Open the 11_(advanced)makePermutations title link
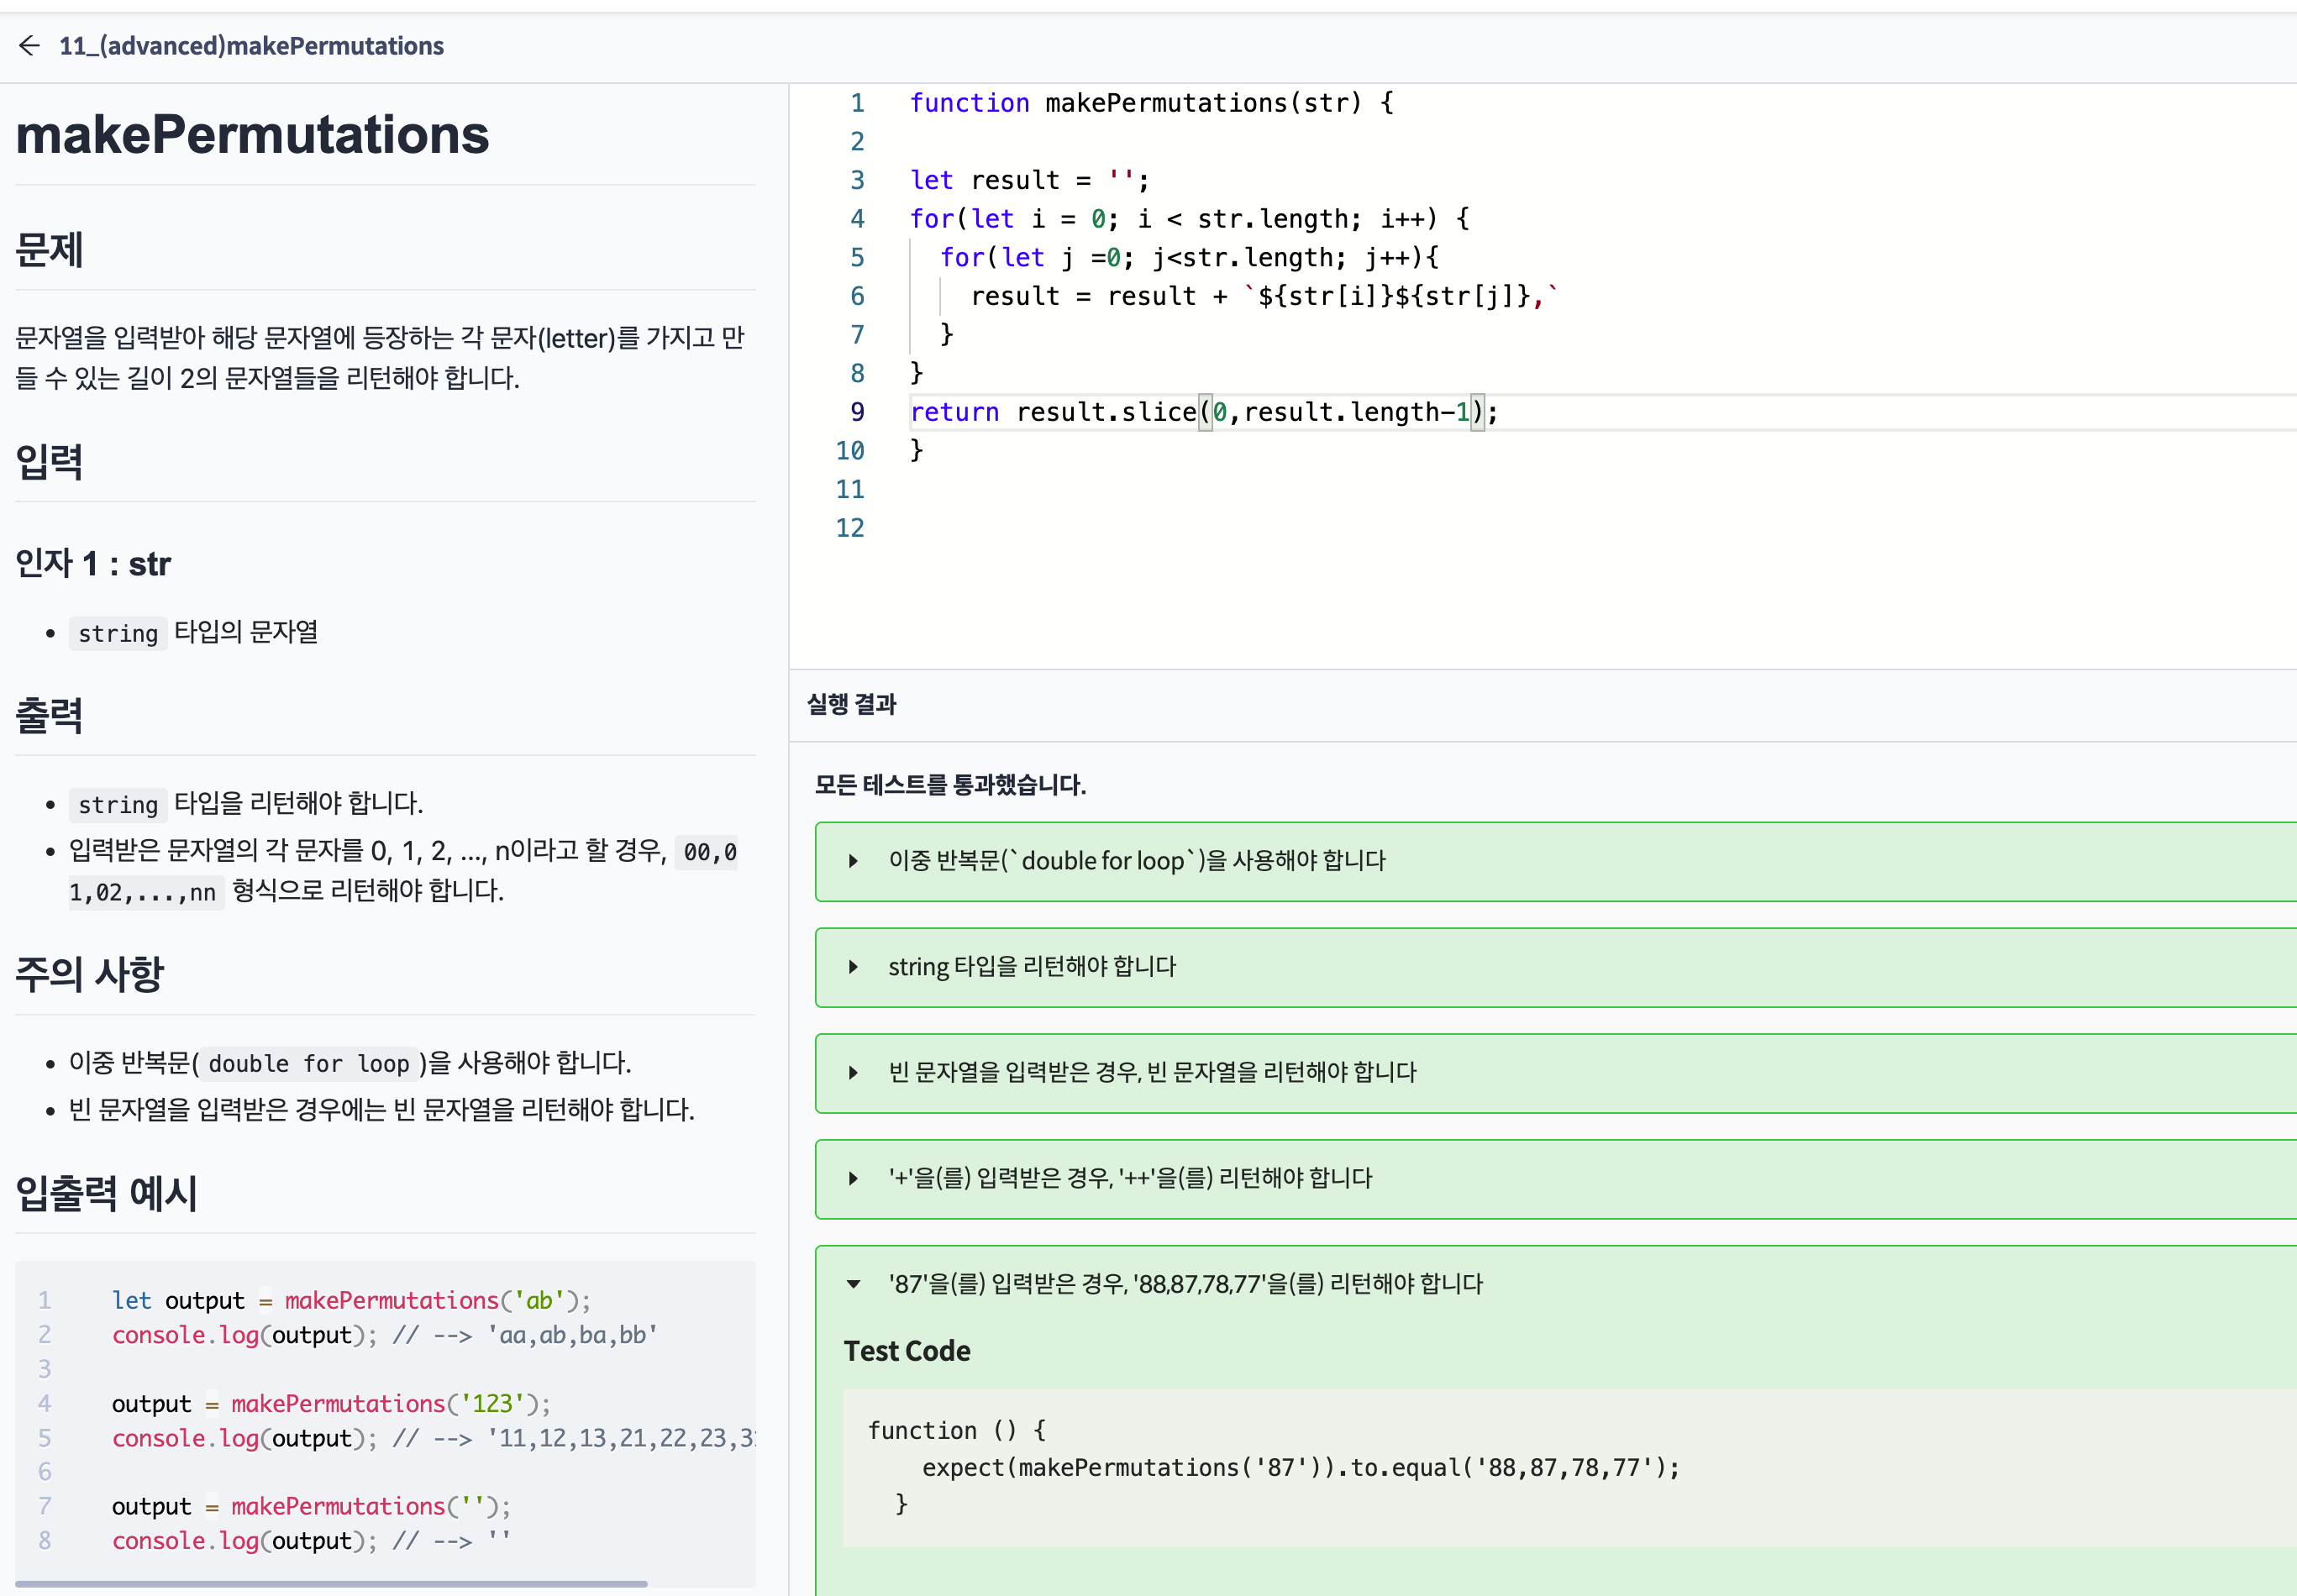 251,46
